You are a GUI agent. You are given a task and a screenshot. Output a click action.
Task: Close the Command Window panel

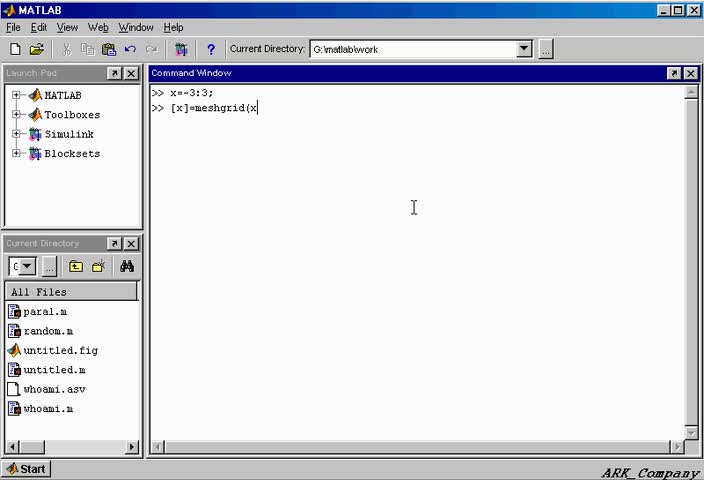click(x=691, y=73)
